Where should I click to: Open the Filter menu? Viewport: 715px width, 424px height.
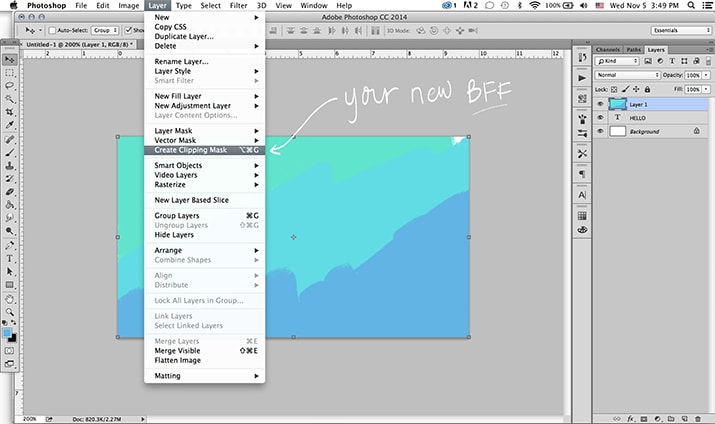point(238,5)
